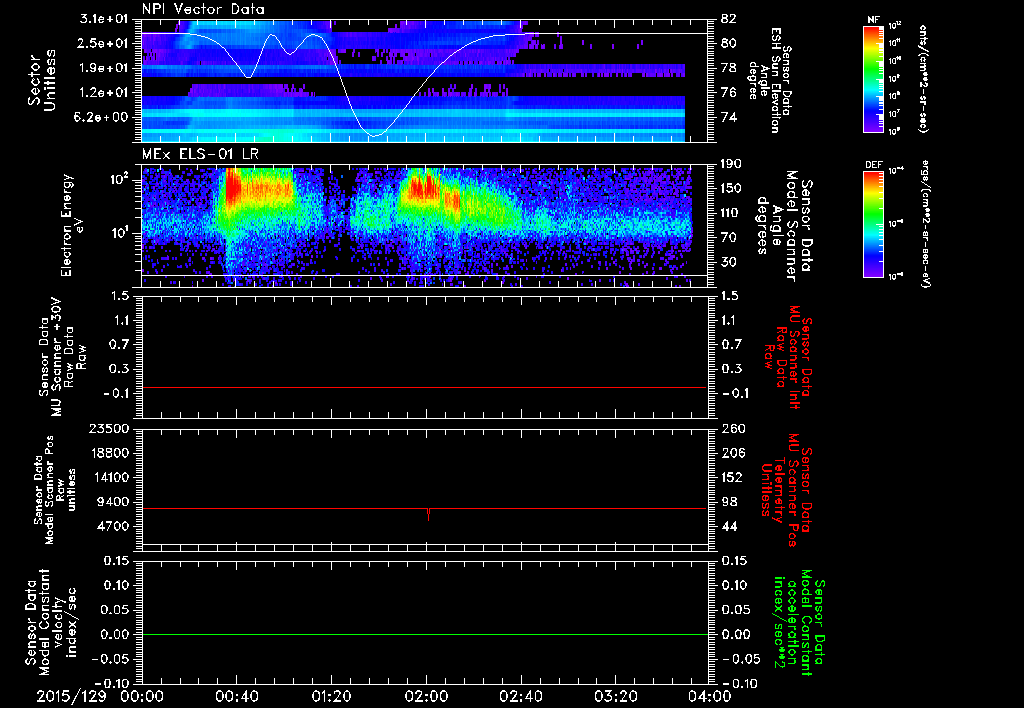Click the '70' scanner angle tick label
The height and width of the screenshot is (708, 1024).
pyautogui.click(x=728, y=238)
